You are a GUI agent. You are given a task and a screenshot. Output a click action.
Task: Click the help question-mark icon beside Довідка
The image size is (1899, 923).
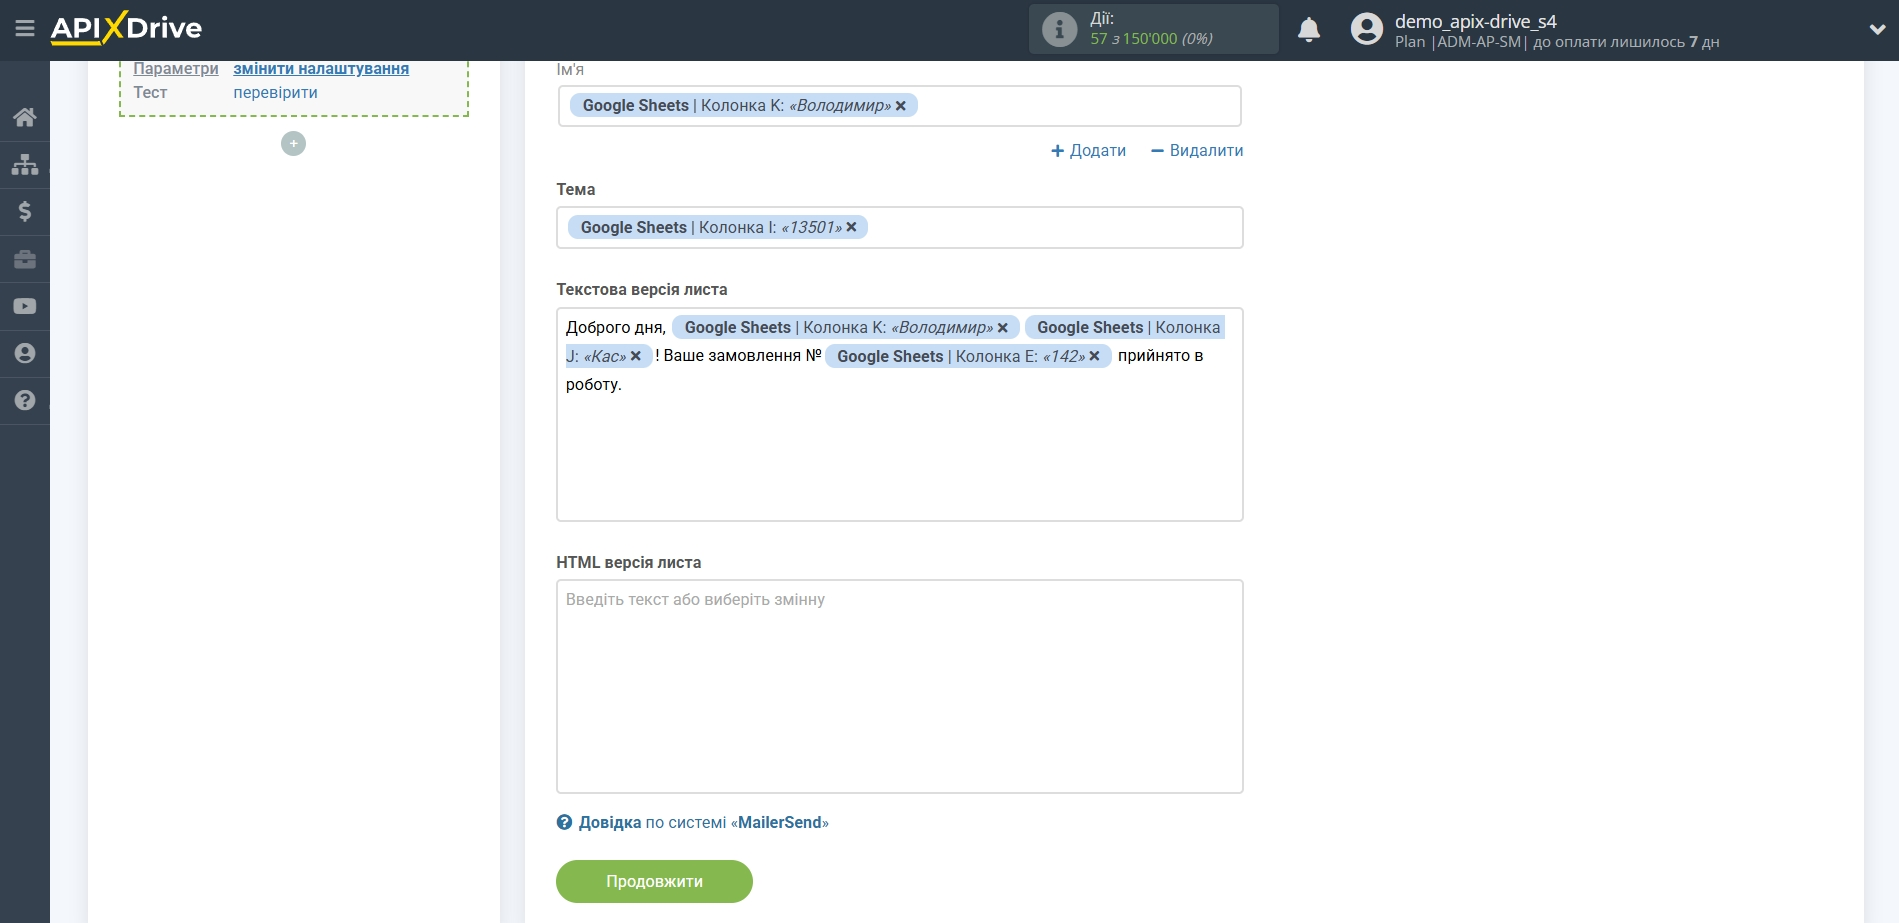[x=564, y=823]
